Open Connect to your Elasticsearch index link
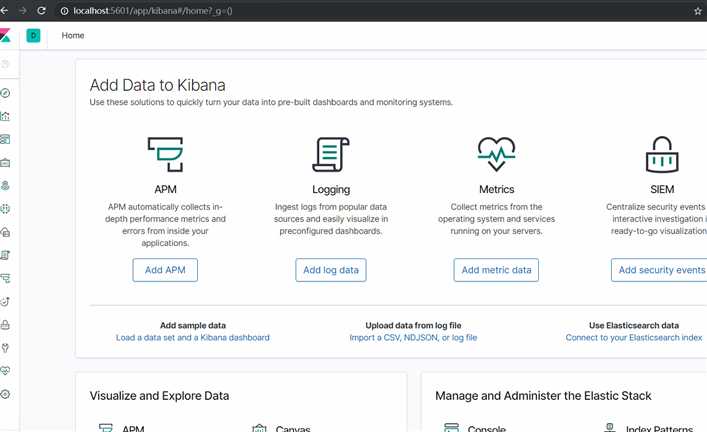 (x=634, y=337)
